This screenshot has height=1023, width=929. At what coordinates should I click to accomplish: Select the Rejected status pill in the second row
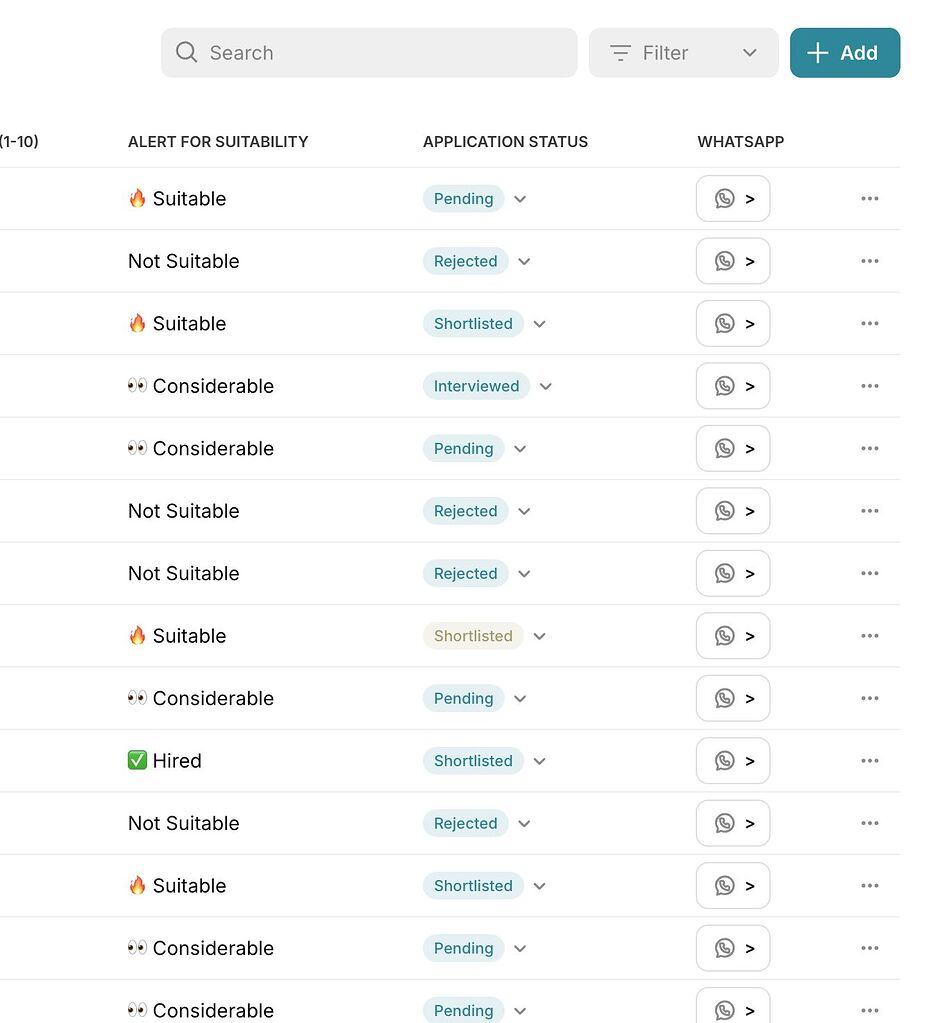coord(465,261)
